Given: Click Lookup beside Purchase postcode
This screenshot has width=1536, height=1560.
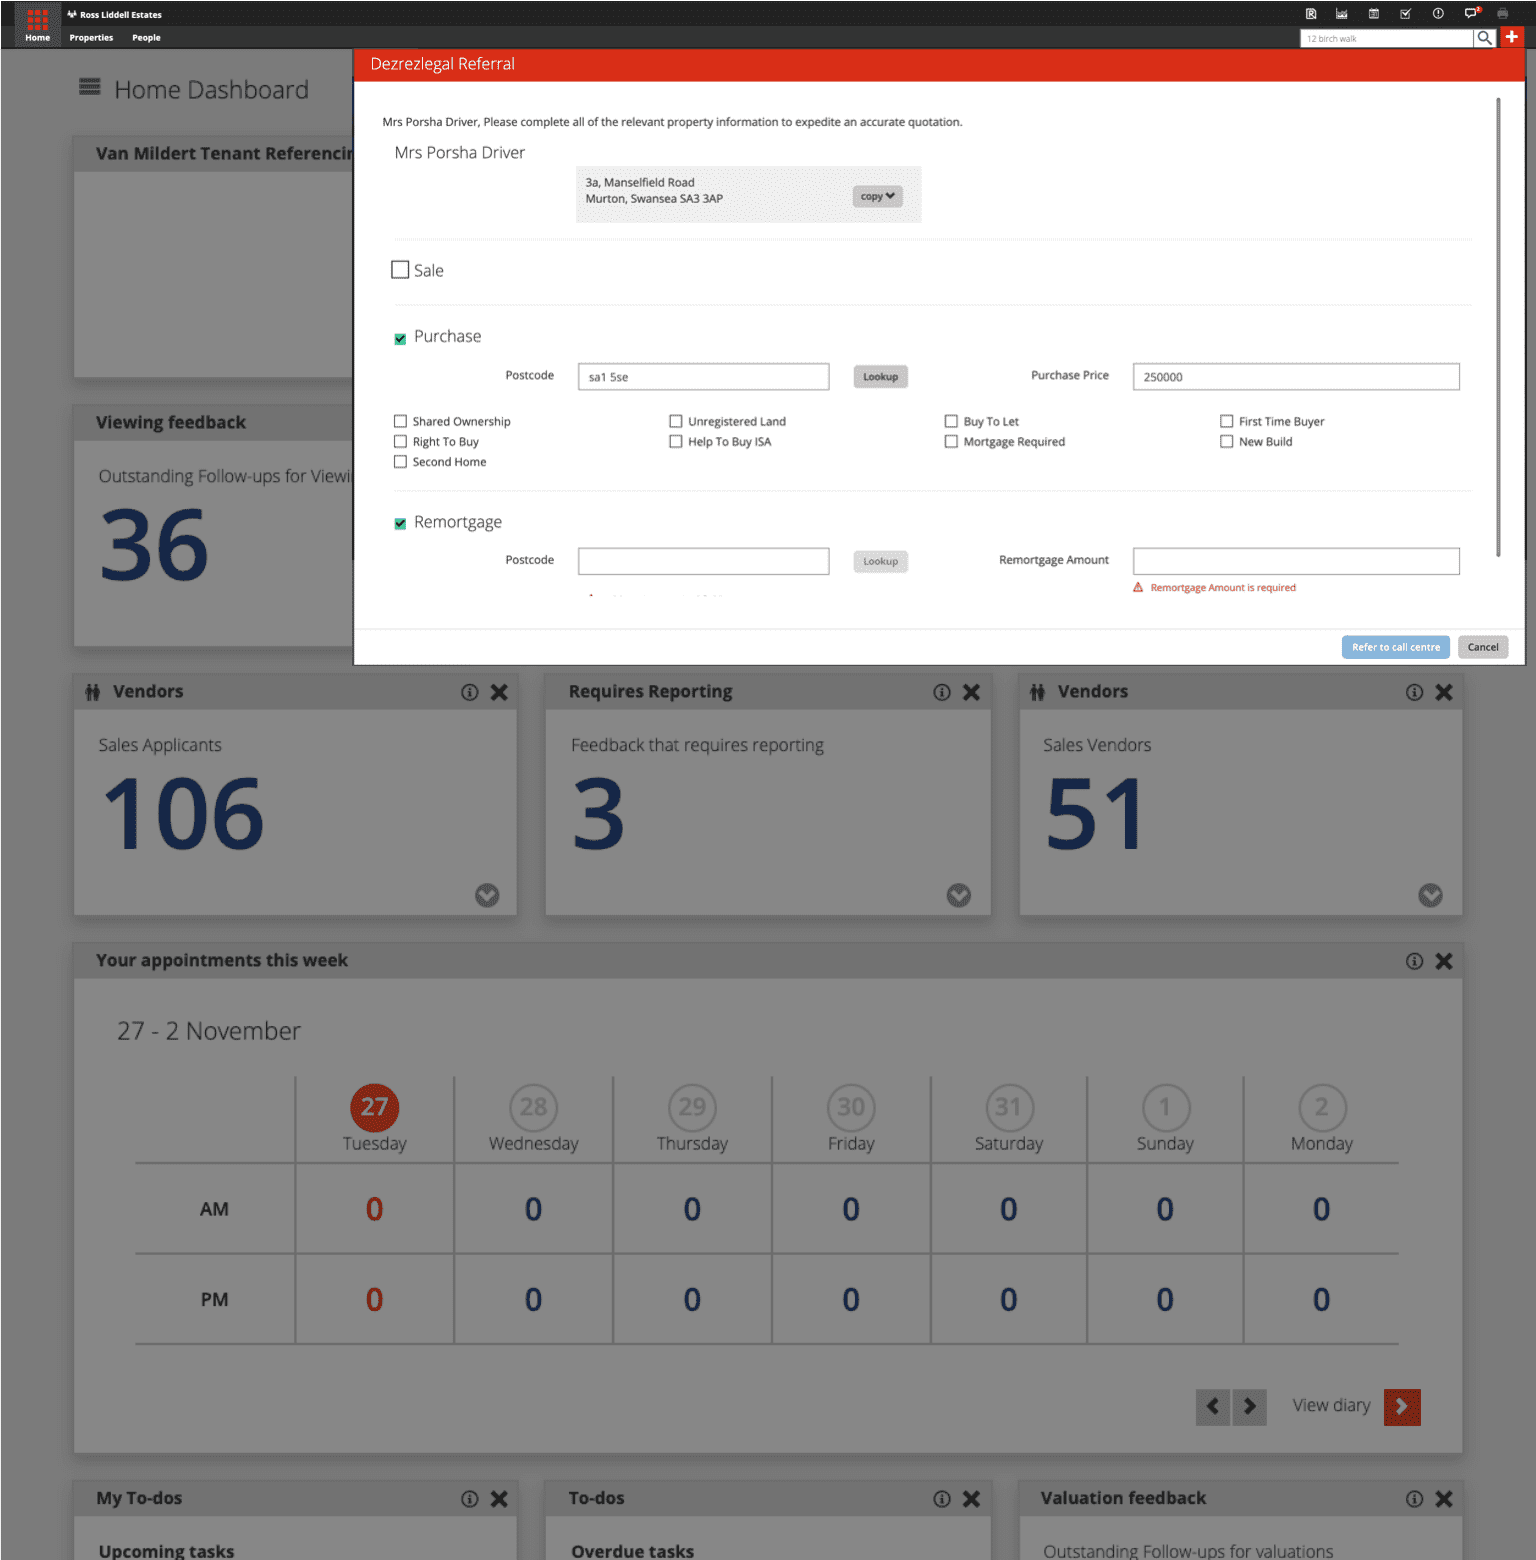Looking at the screenshot, I should coord(881,377).
